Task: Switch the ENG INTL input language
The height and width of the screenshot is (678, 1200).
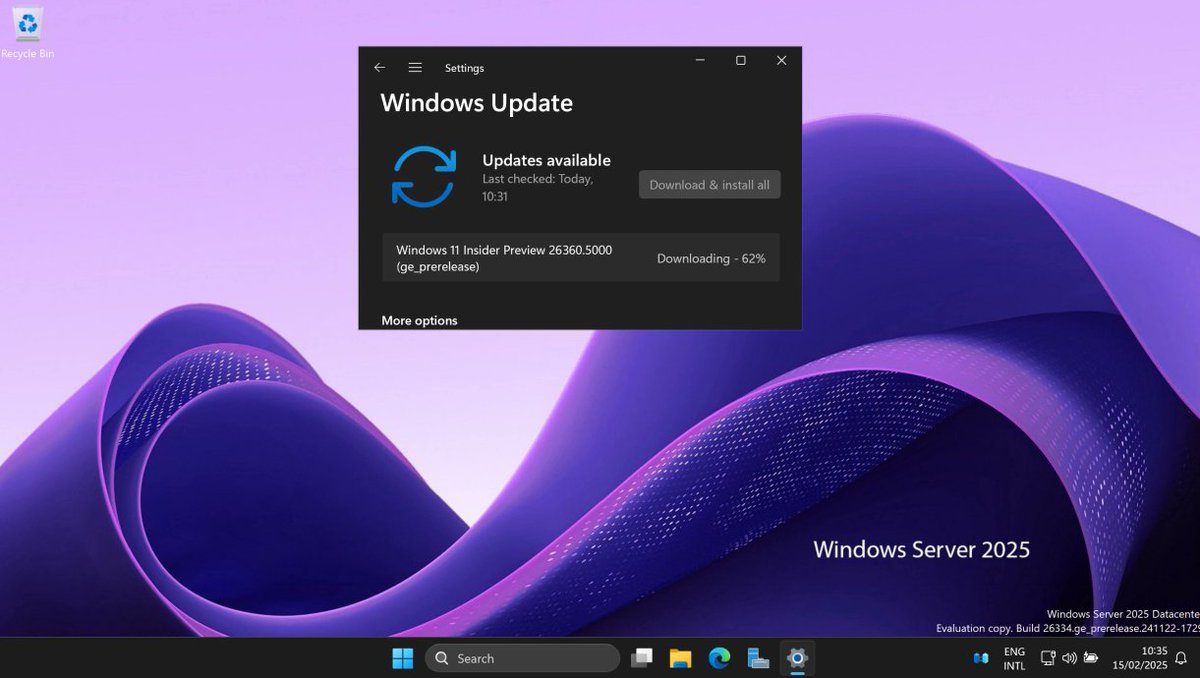Action: [x=1014, y=658]
